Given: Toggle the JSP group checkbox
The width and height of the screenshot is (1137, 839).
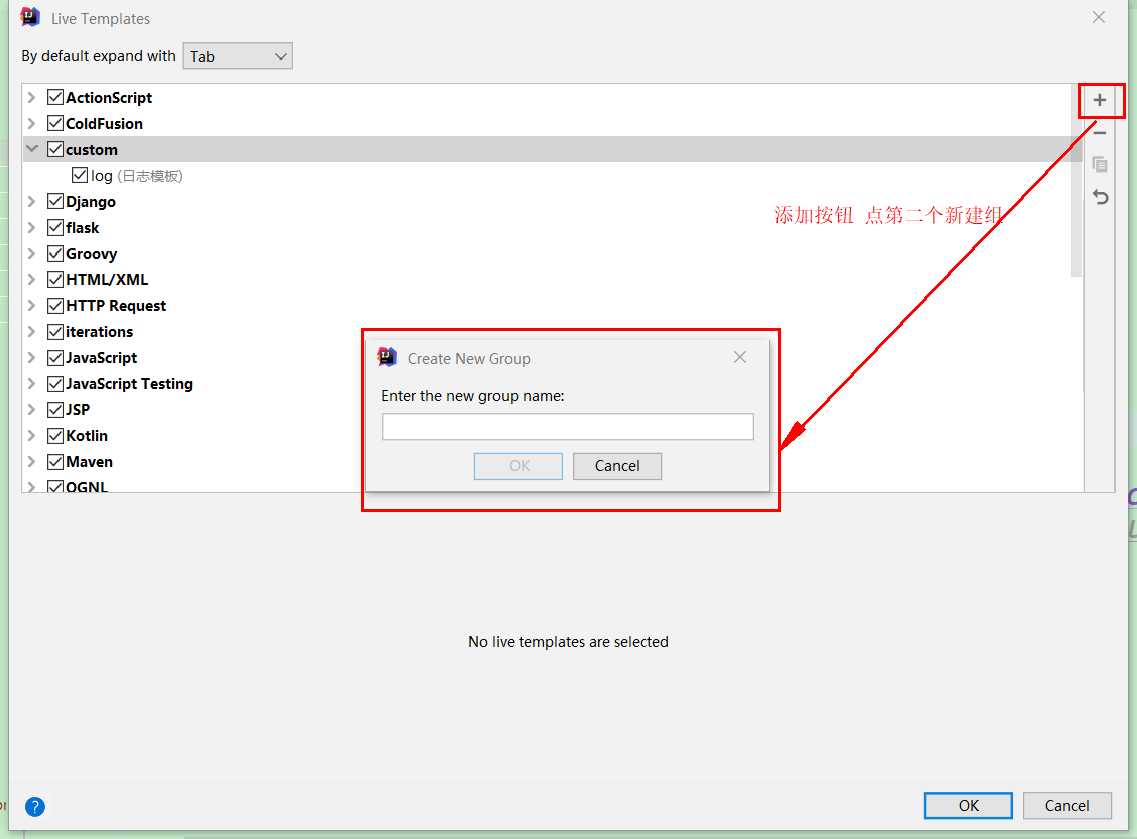Looking at the screenshot, I should [55, 410].
